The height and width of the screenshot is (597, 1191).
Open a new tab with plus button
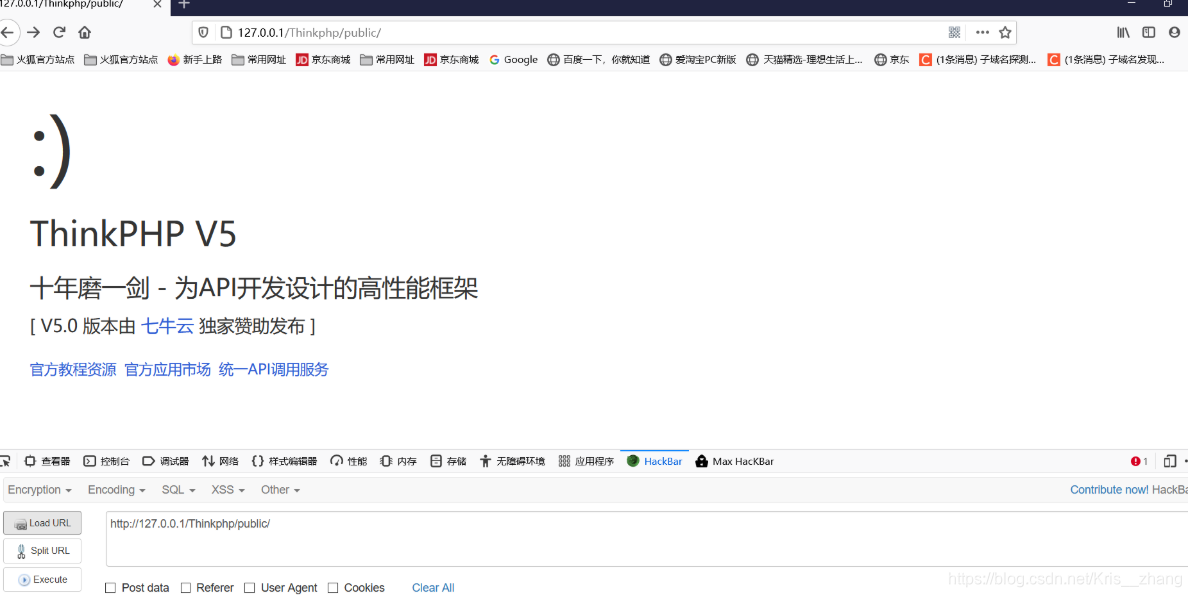pos(184,5)
